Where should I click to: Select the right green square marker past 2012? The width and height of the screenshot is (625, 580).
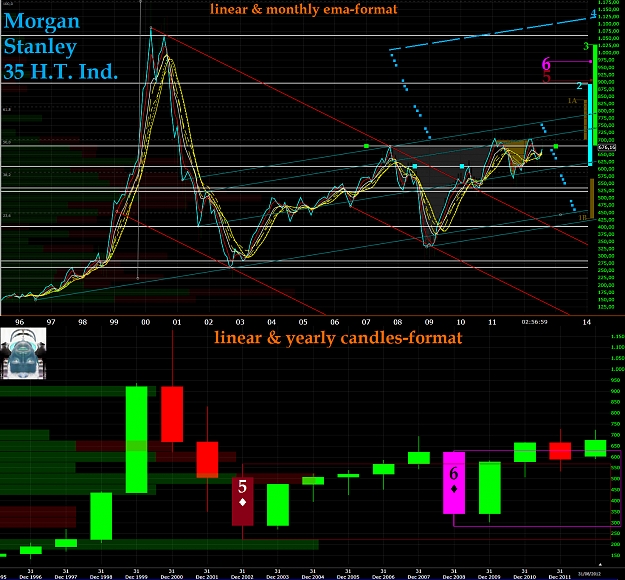(x=556, y=146)
